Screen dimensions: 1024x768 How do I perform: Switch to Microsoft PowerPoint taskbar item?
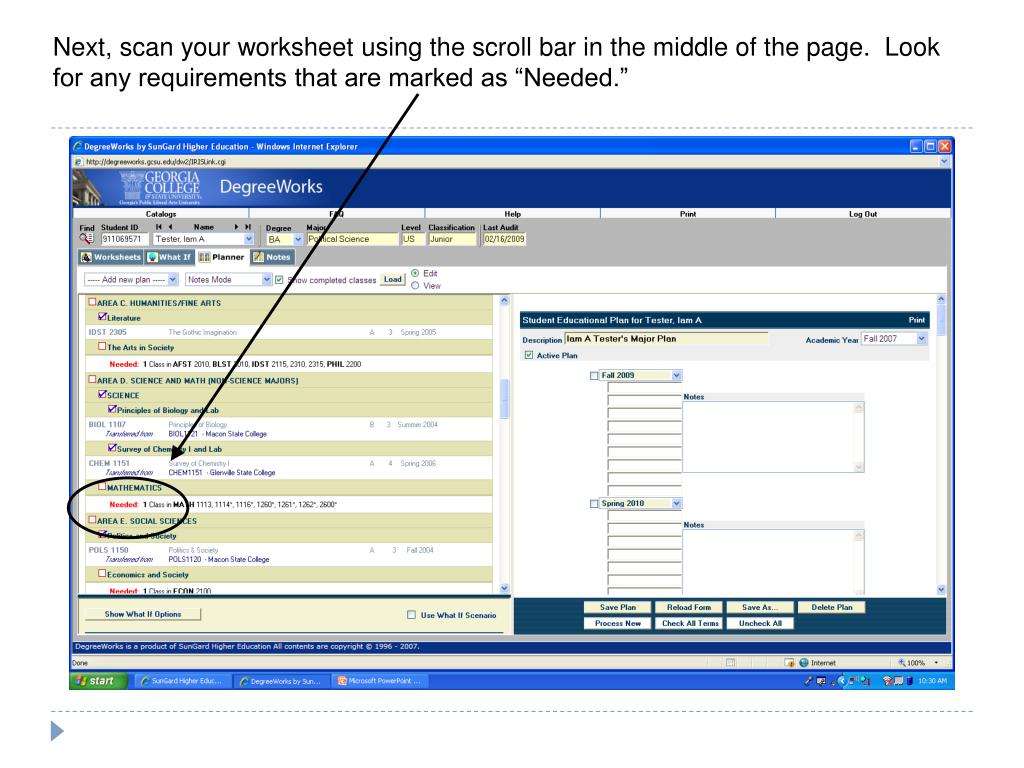coord(380,681)
